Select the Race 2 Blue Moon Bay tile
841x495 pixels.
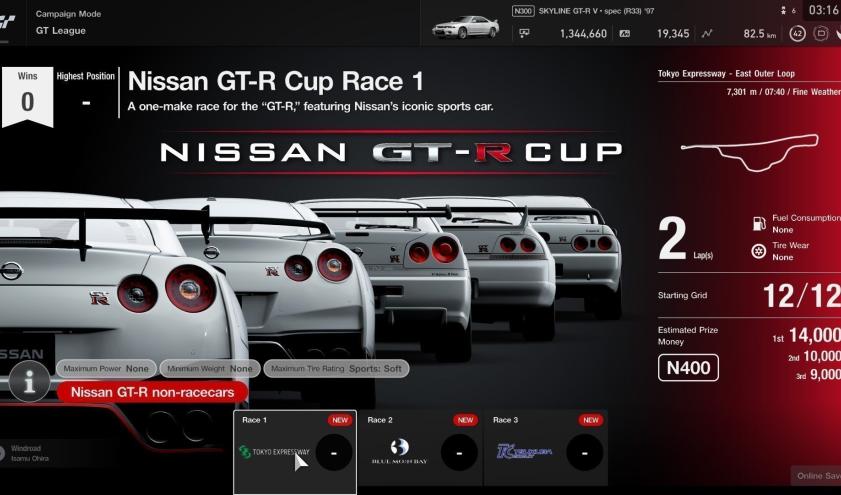pyautogui.click(x=420, y=452)
